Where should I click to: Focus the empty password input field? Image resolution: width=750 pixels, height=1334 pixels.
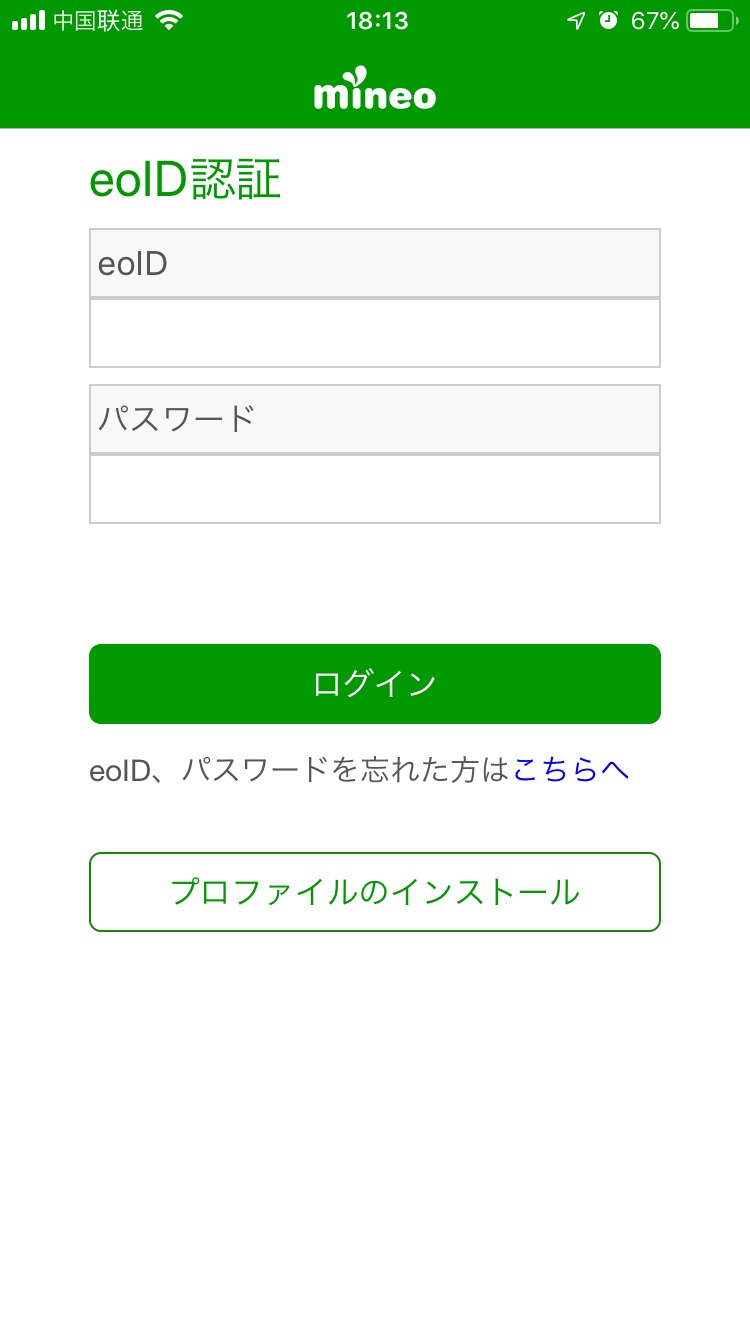click(x=374, y=489)
